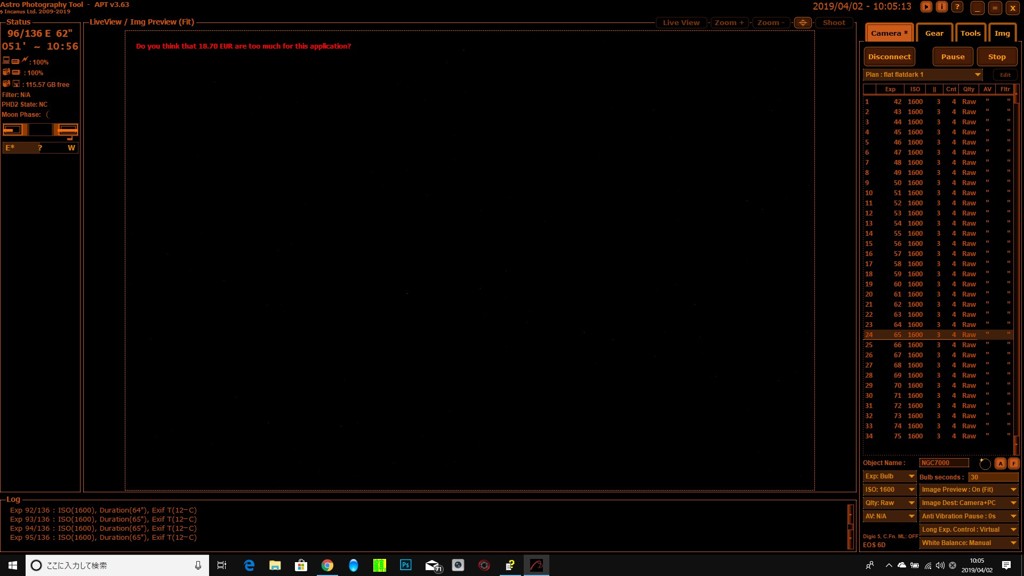Image resolution: width=1024 pixels, height=576 pixels.
Task: Expand the White Balance: Manual dropdown
Action: point(968,543)
